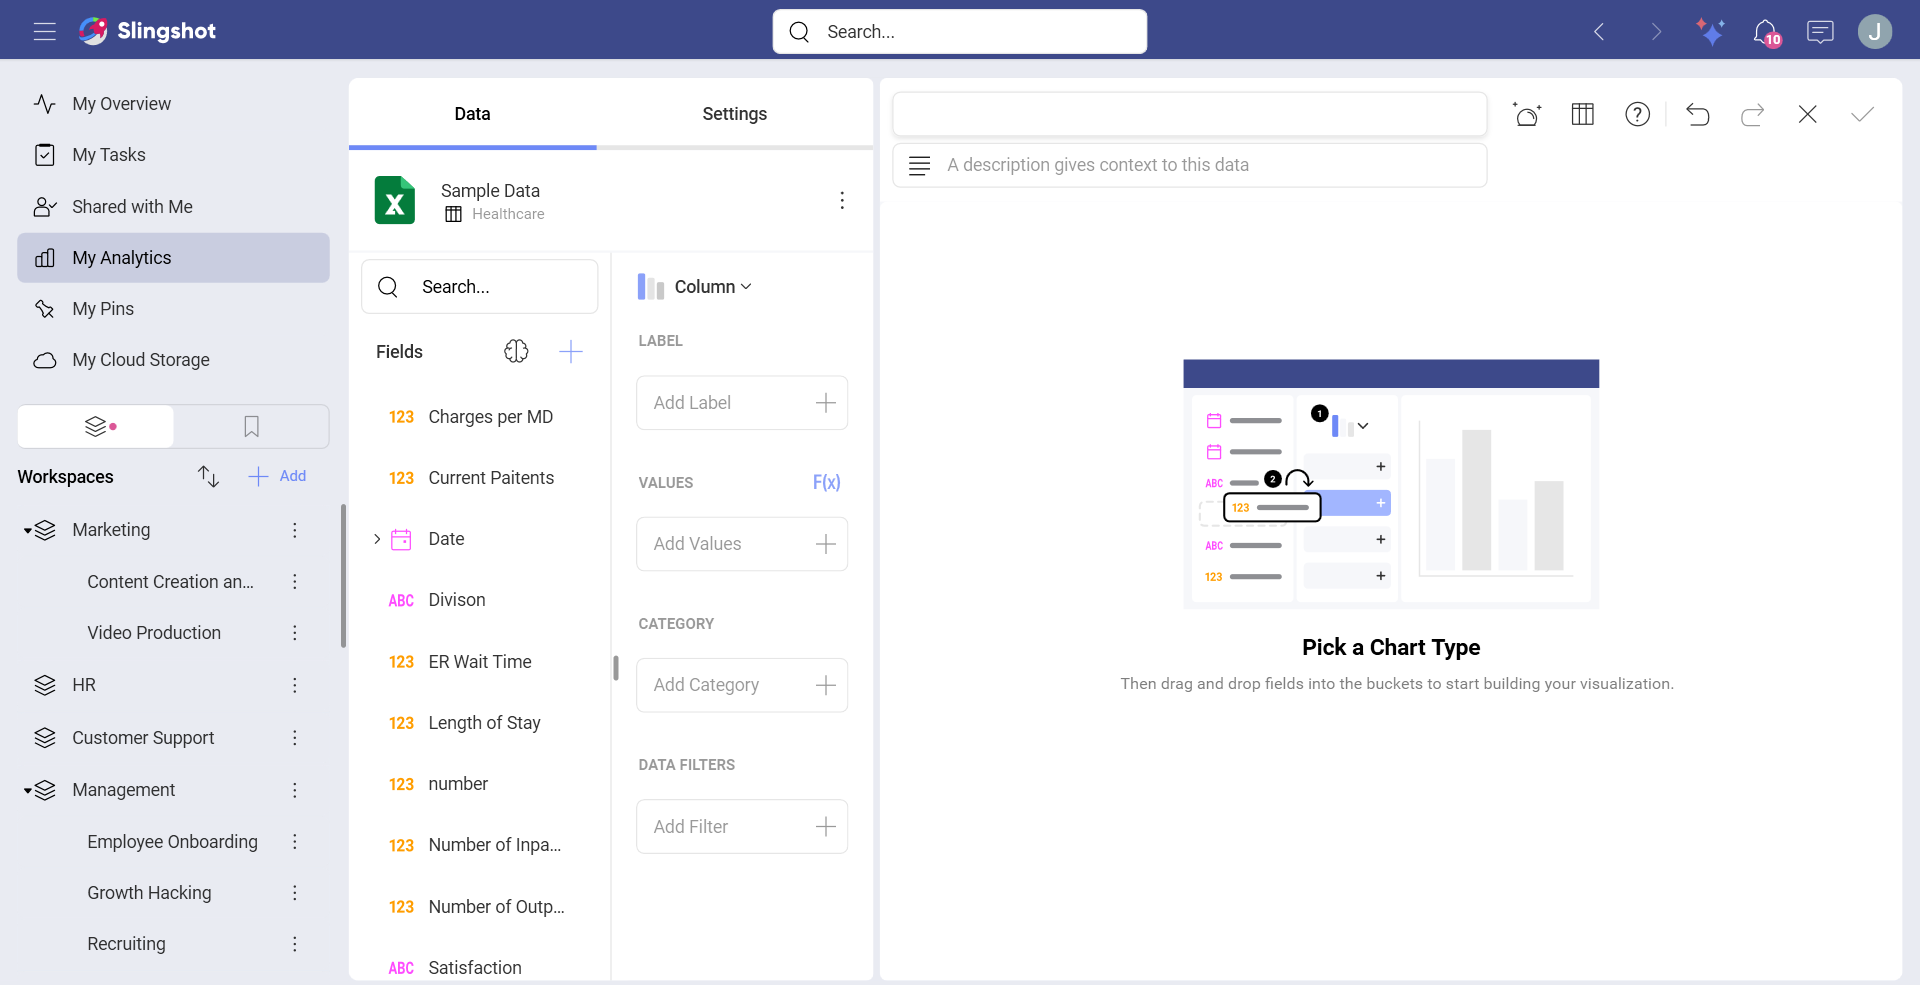Open My Pins

pos(173,309)
